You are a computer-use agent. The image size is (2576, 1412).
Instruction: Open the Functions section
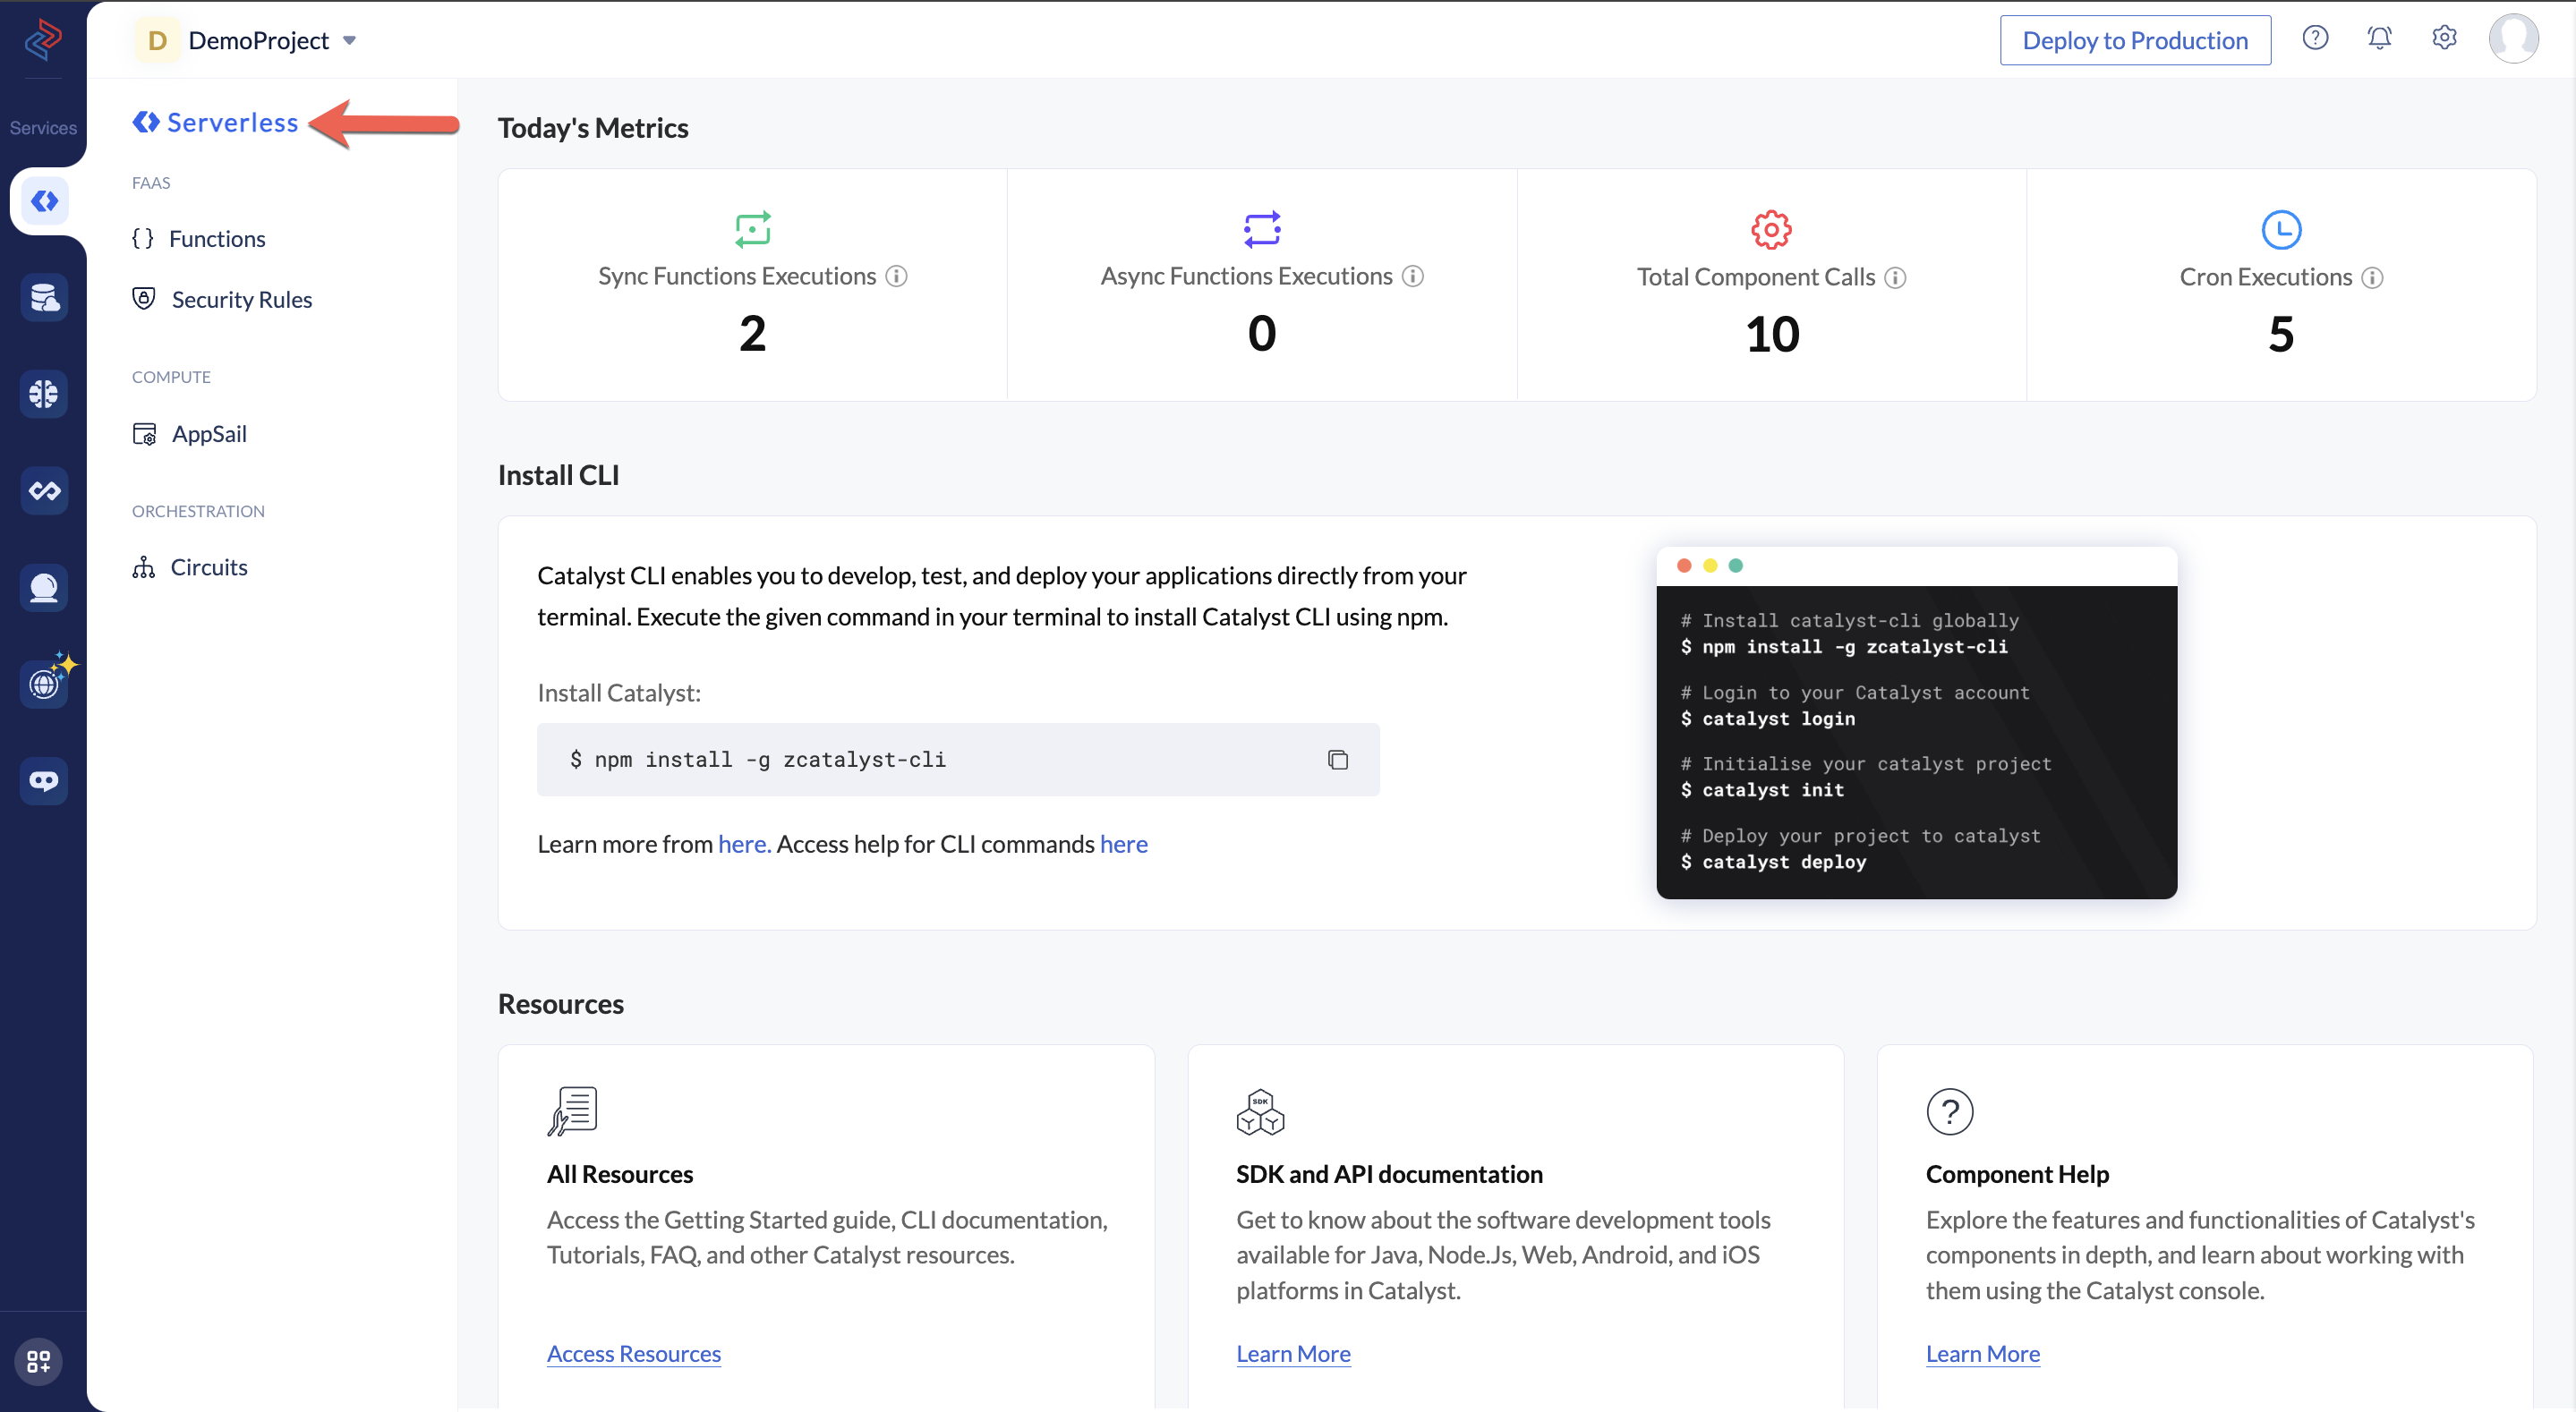[x=218, y=238]
